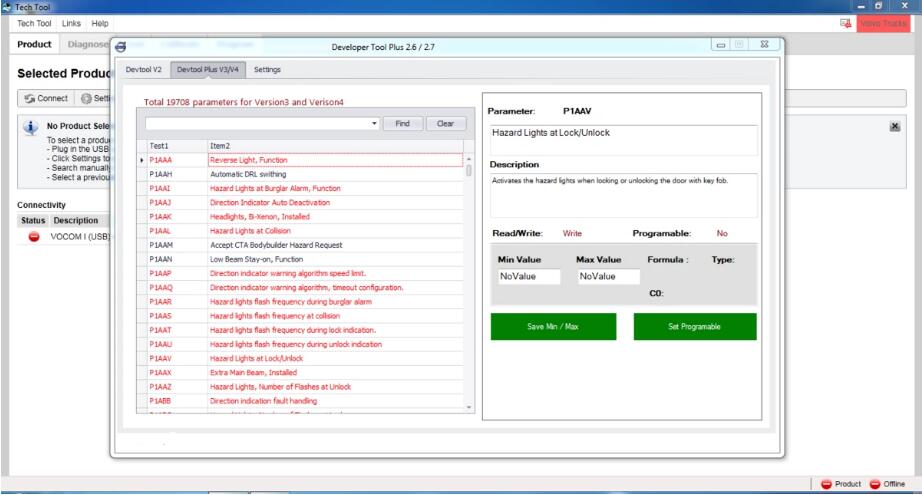922x495 pixels.
Task: Click the Description text box
Action: (624, 195)
